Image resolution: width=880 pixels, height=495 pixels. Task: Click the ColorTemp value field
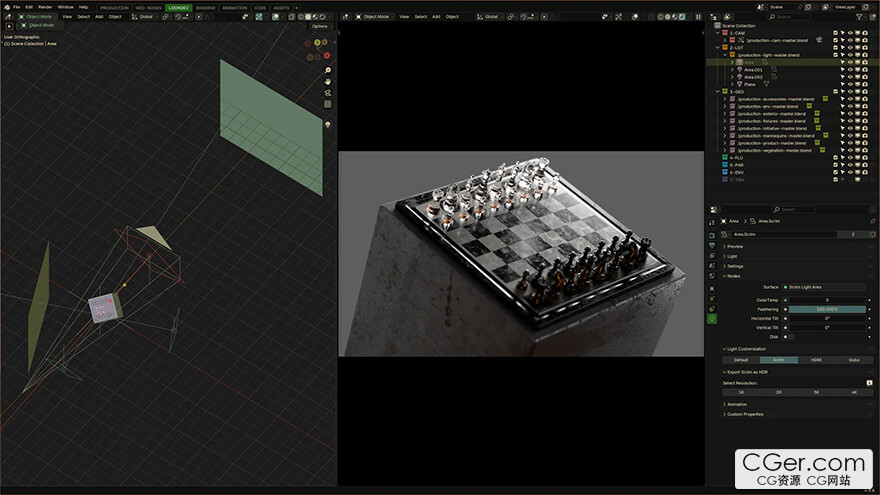[x=827, y=300]
